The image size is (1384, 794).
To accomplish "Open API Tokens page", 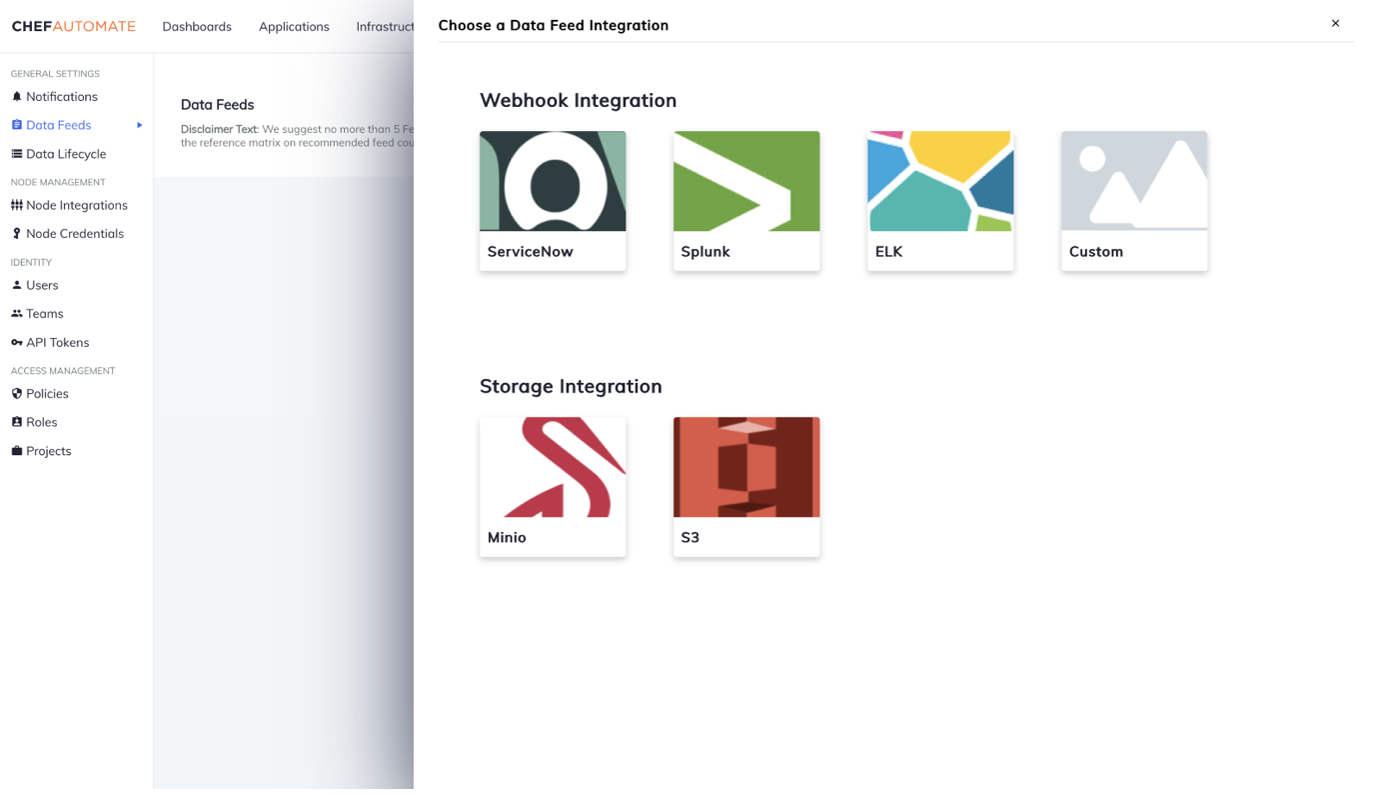I will (57, 342).
